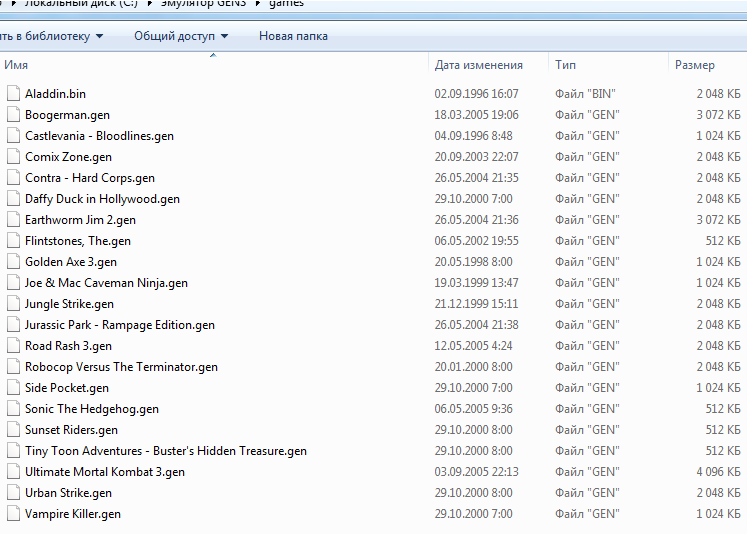
Task: Click the 'Новая папка' button
Action: point(293,36)
